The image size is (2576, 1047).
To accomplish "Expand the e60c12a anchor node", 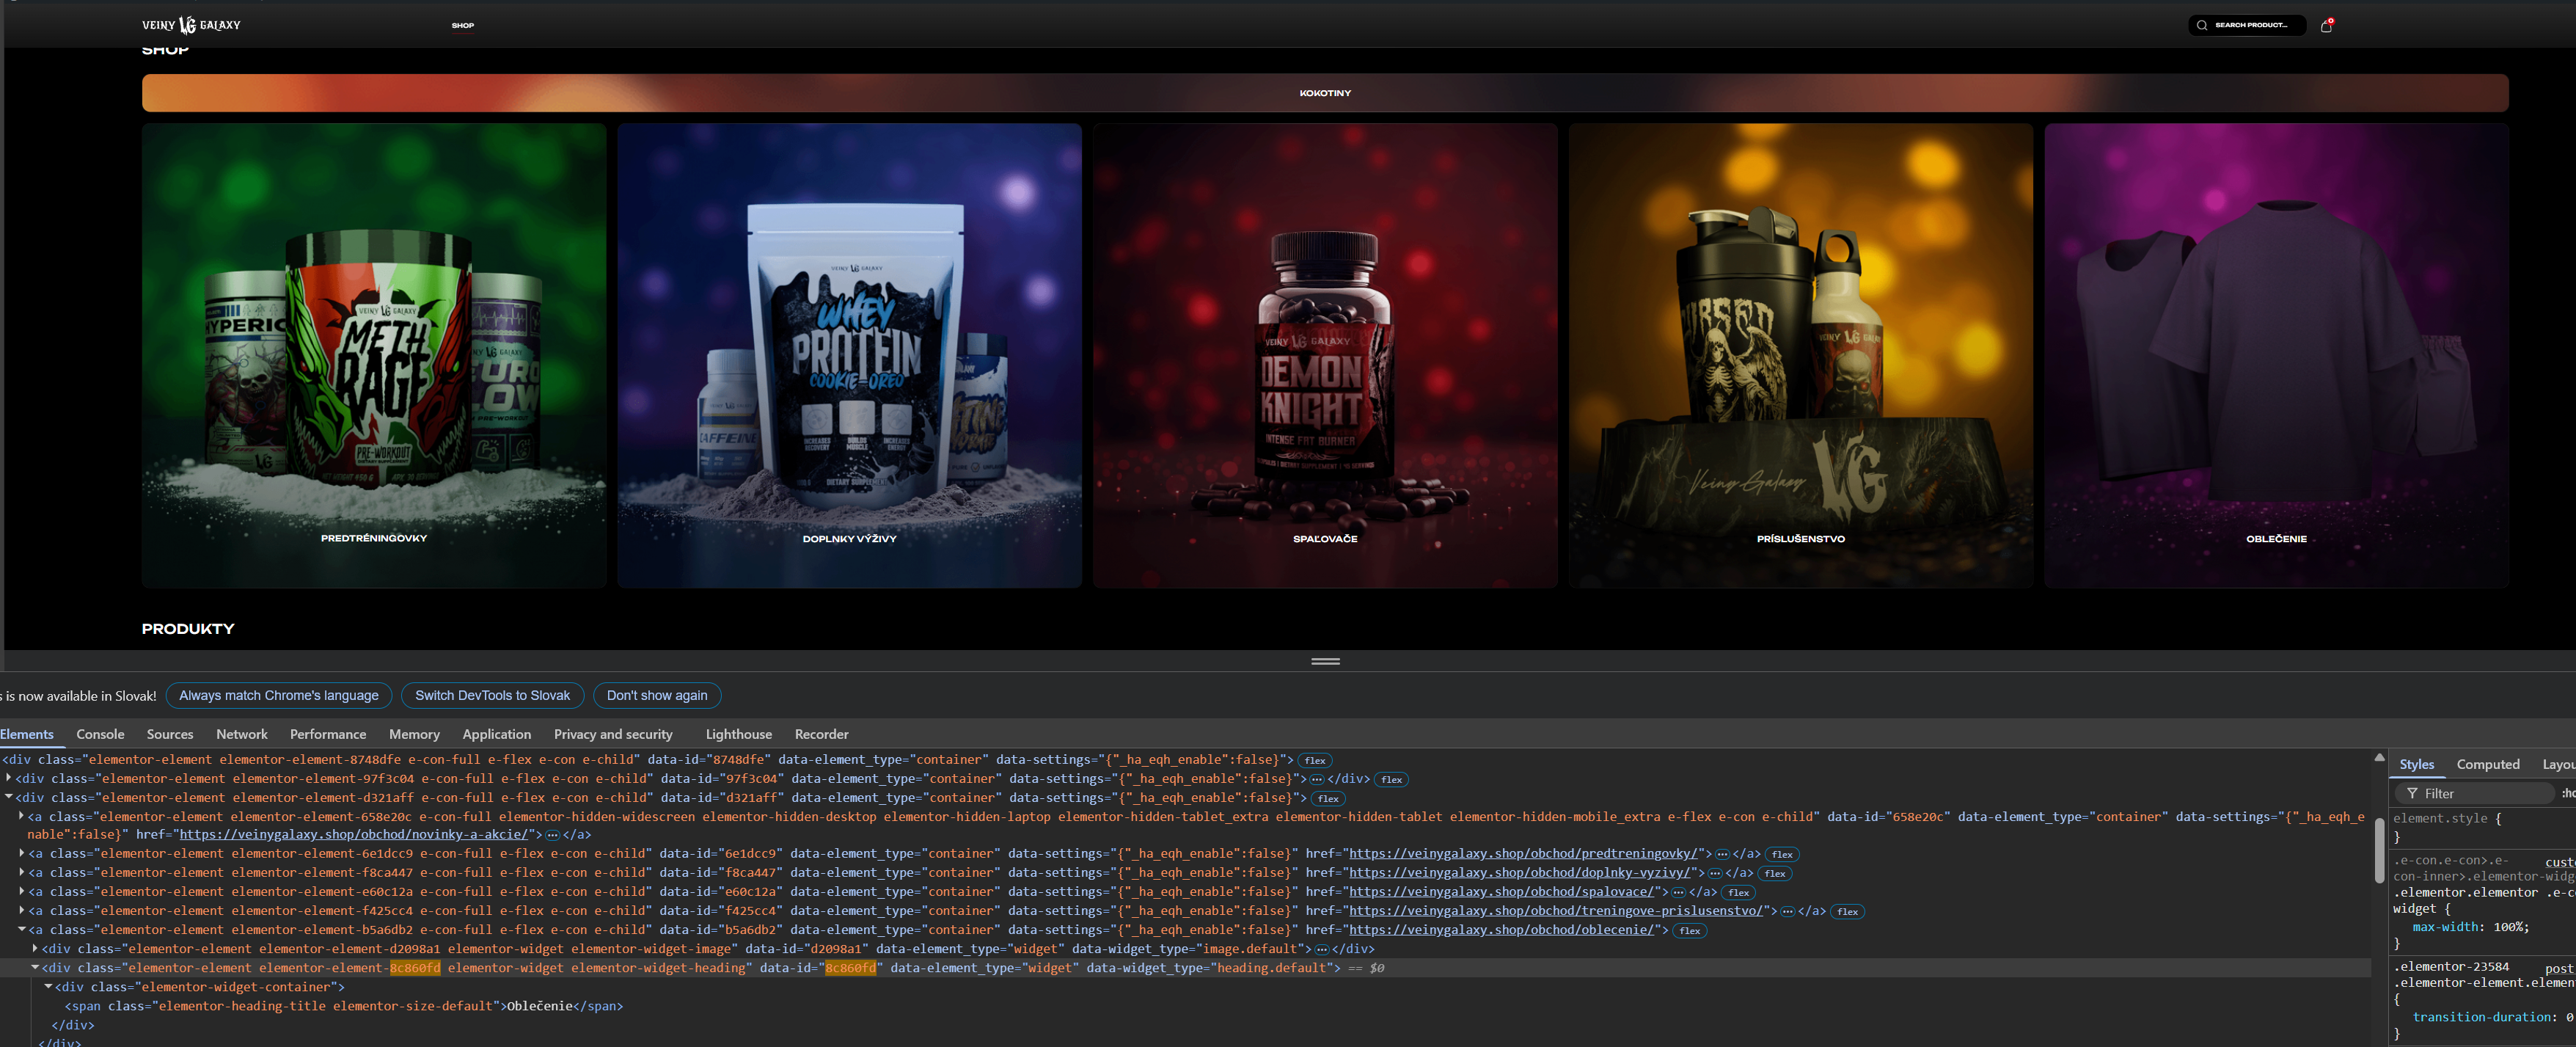I will 22,891.
